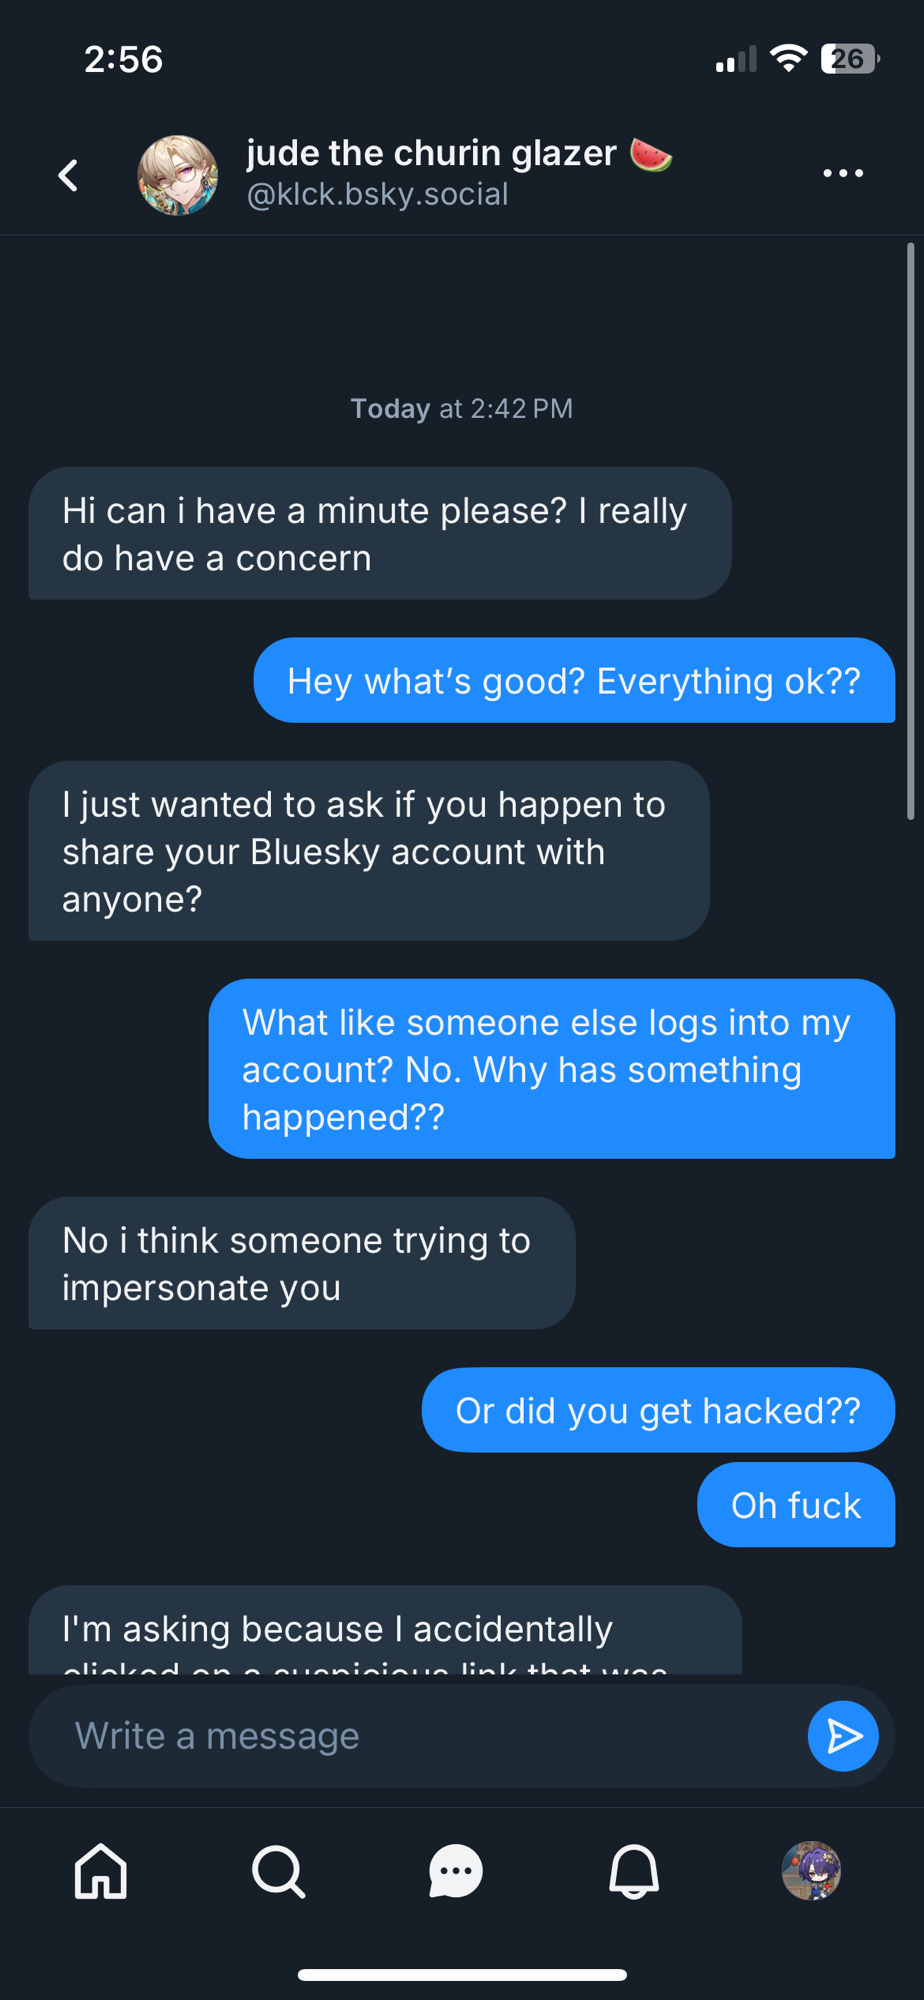Open the Notifications bell tab
The width and height of the screenshot is (924, 2000).
(634, 1871)
